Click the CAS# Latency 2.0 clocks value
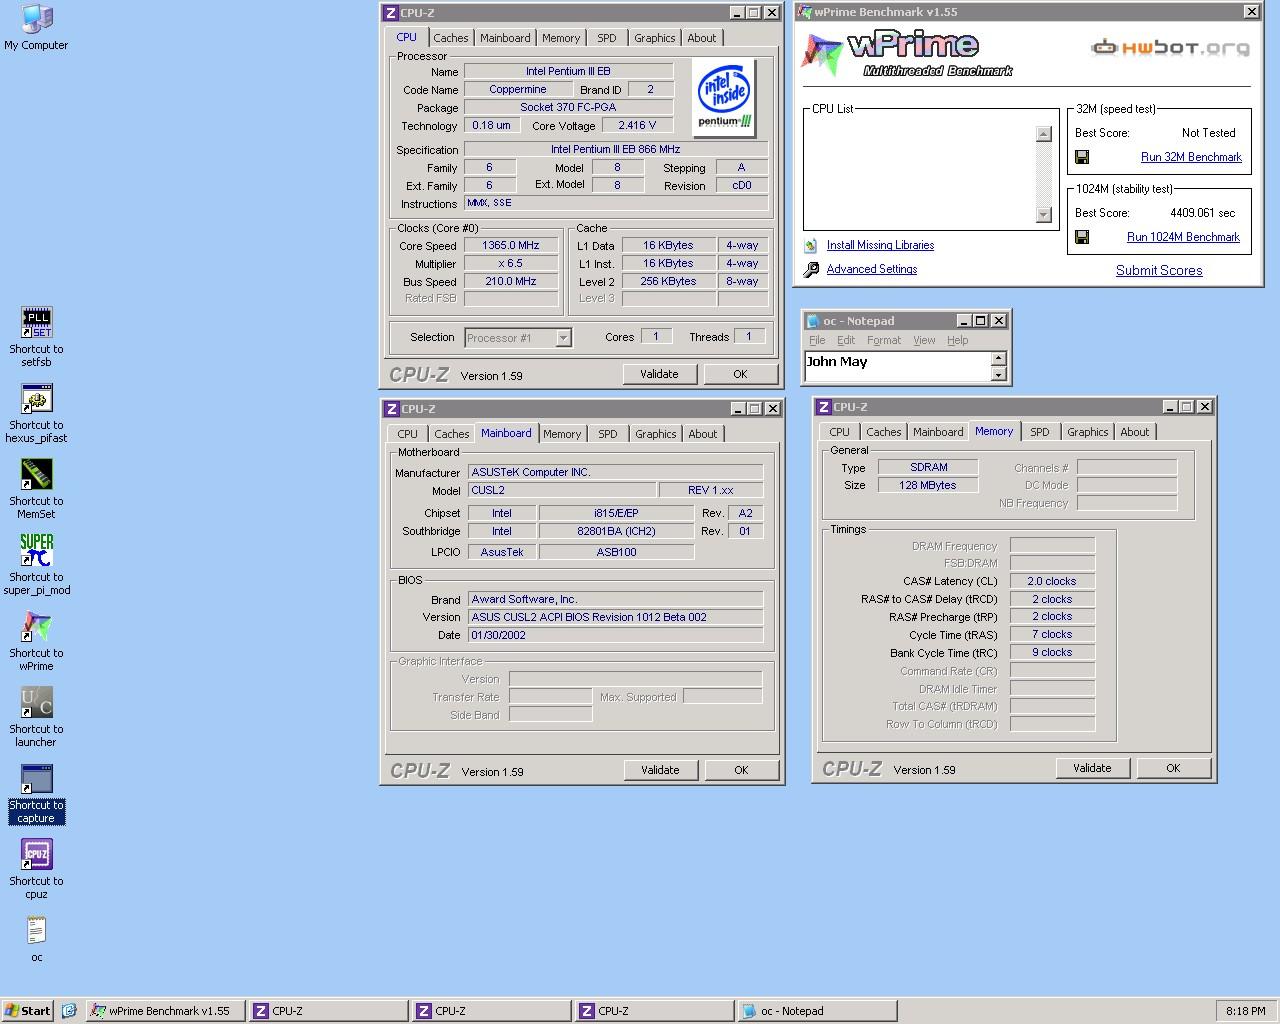Viewport: 1280px width, 1024px height. coord(1052,581)
